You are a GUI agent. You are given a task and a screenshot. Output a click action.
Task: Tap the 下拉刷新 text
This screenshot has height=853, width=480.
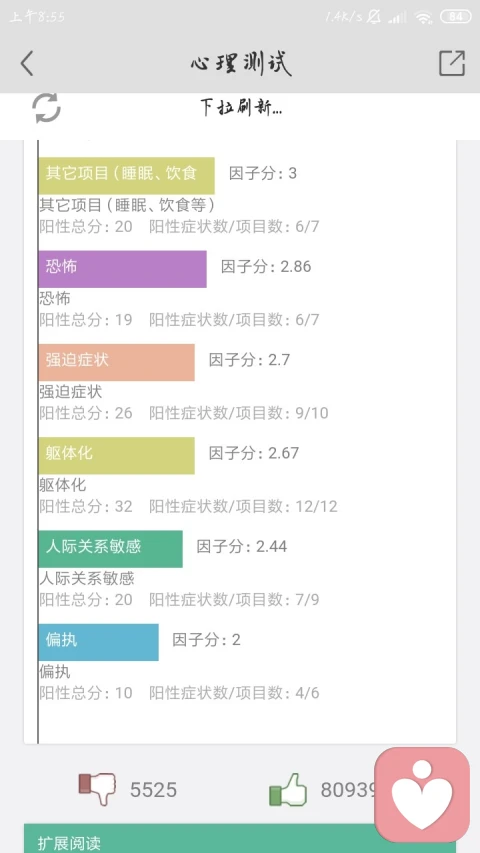tap(241, 108)
